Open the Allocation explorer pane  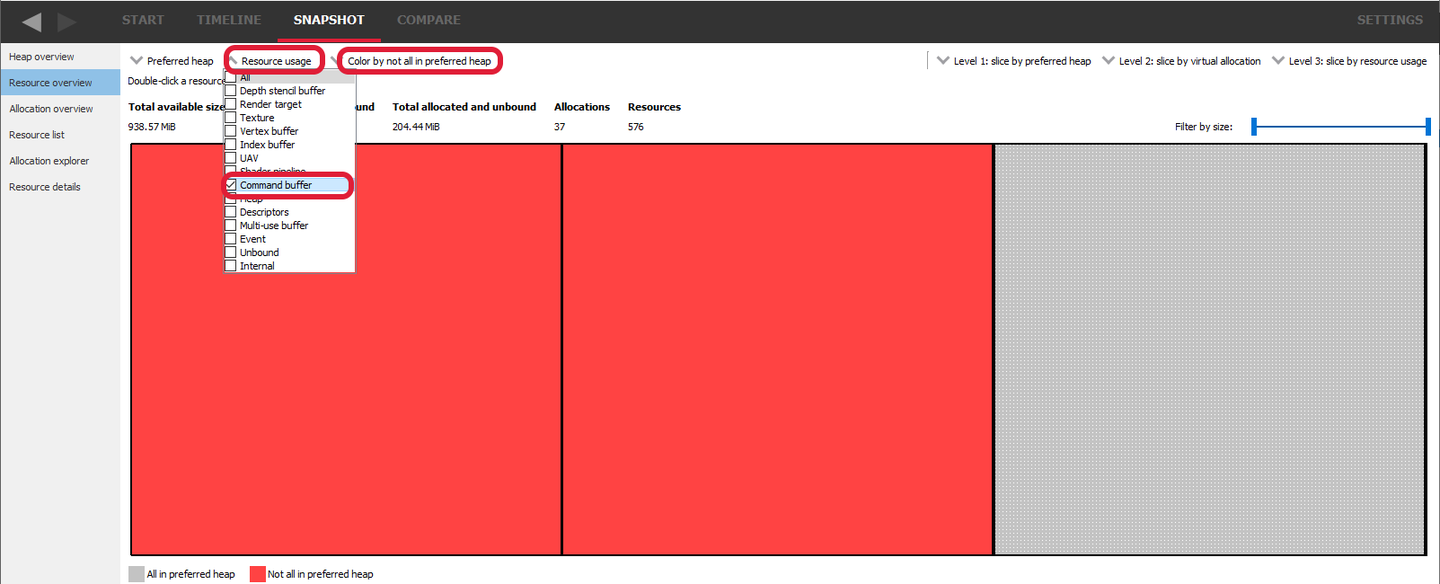click(x=51, y=160)
